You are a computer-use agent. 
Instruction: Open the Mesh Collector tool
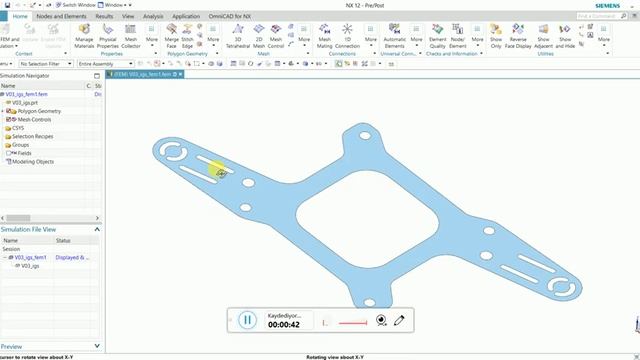pyautogui.click(x=131, y=36)
